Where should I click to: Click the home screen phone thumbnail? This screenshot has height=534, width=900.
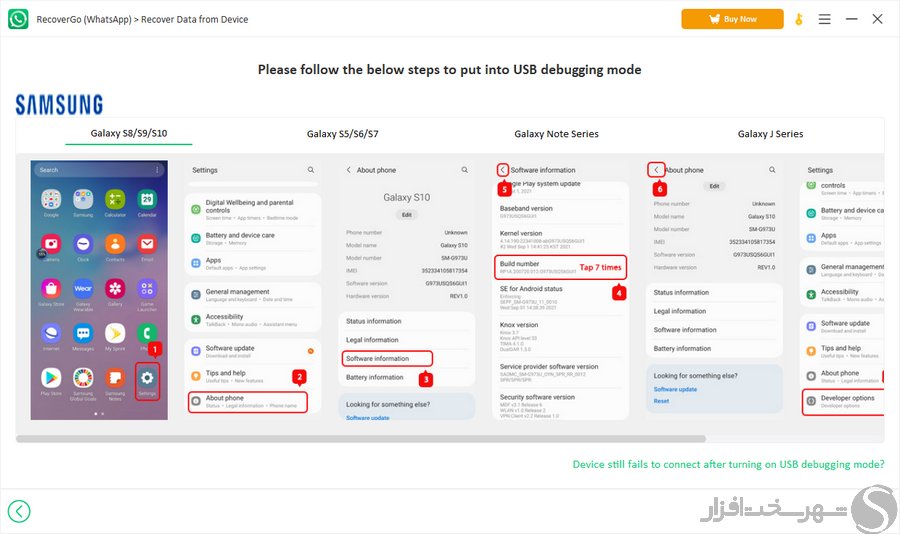coord(99,290)
